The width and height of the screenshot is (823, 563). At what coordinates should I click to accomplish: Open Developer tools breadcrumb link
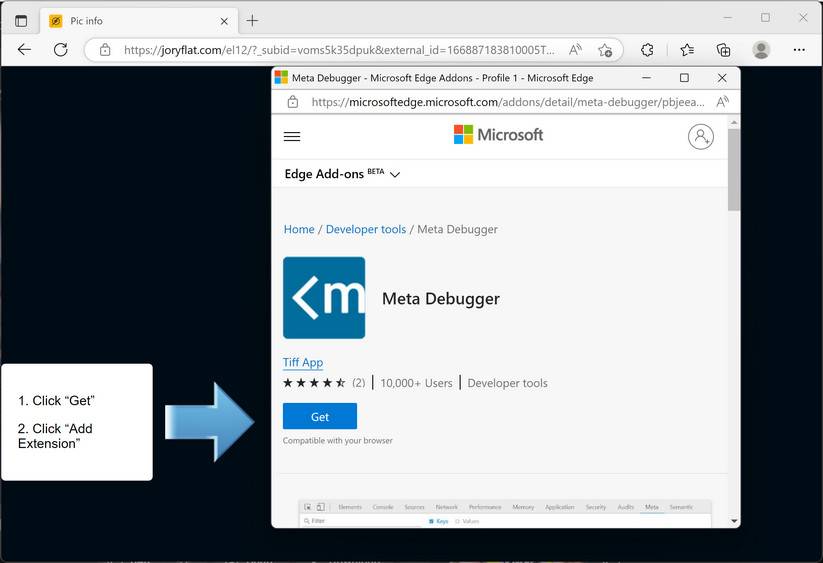click(366, 229)
